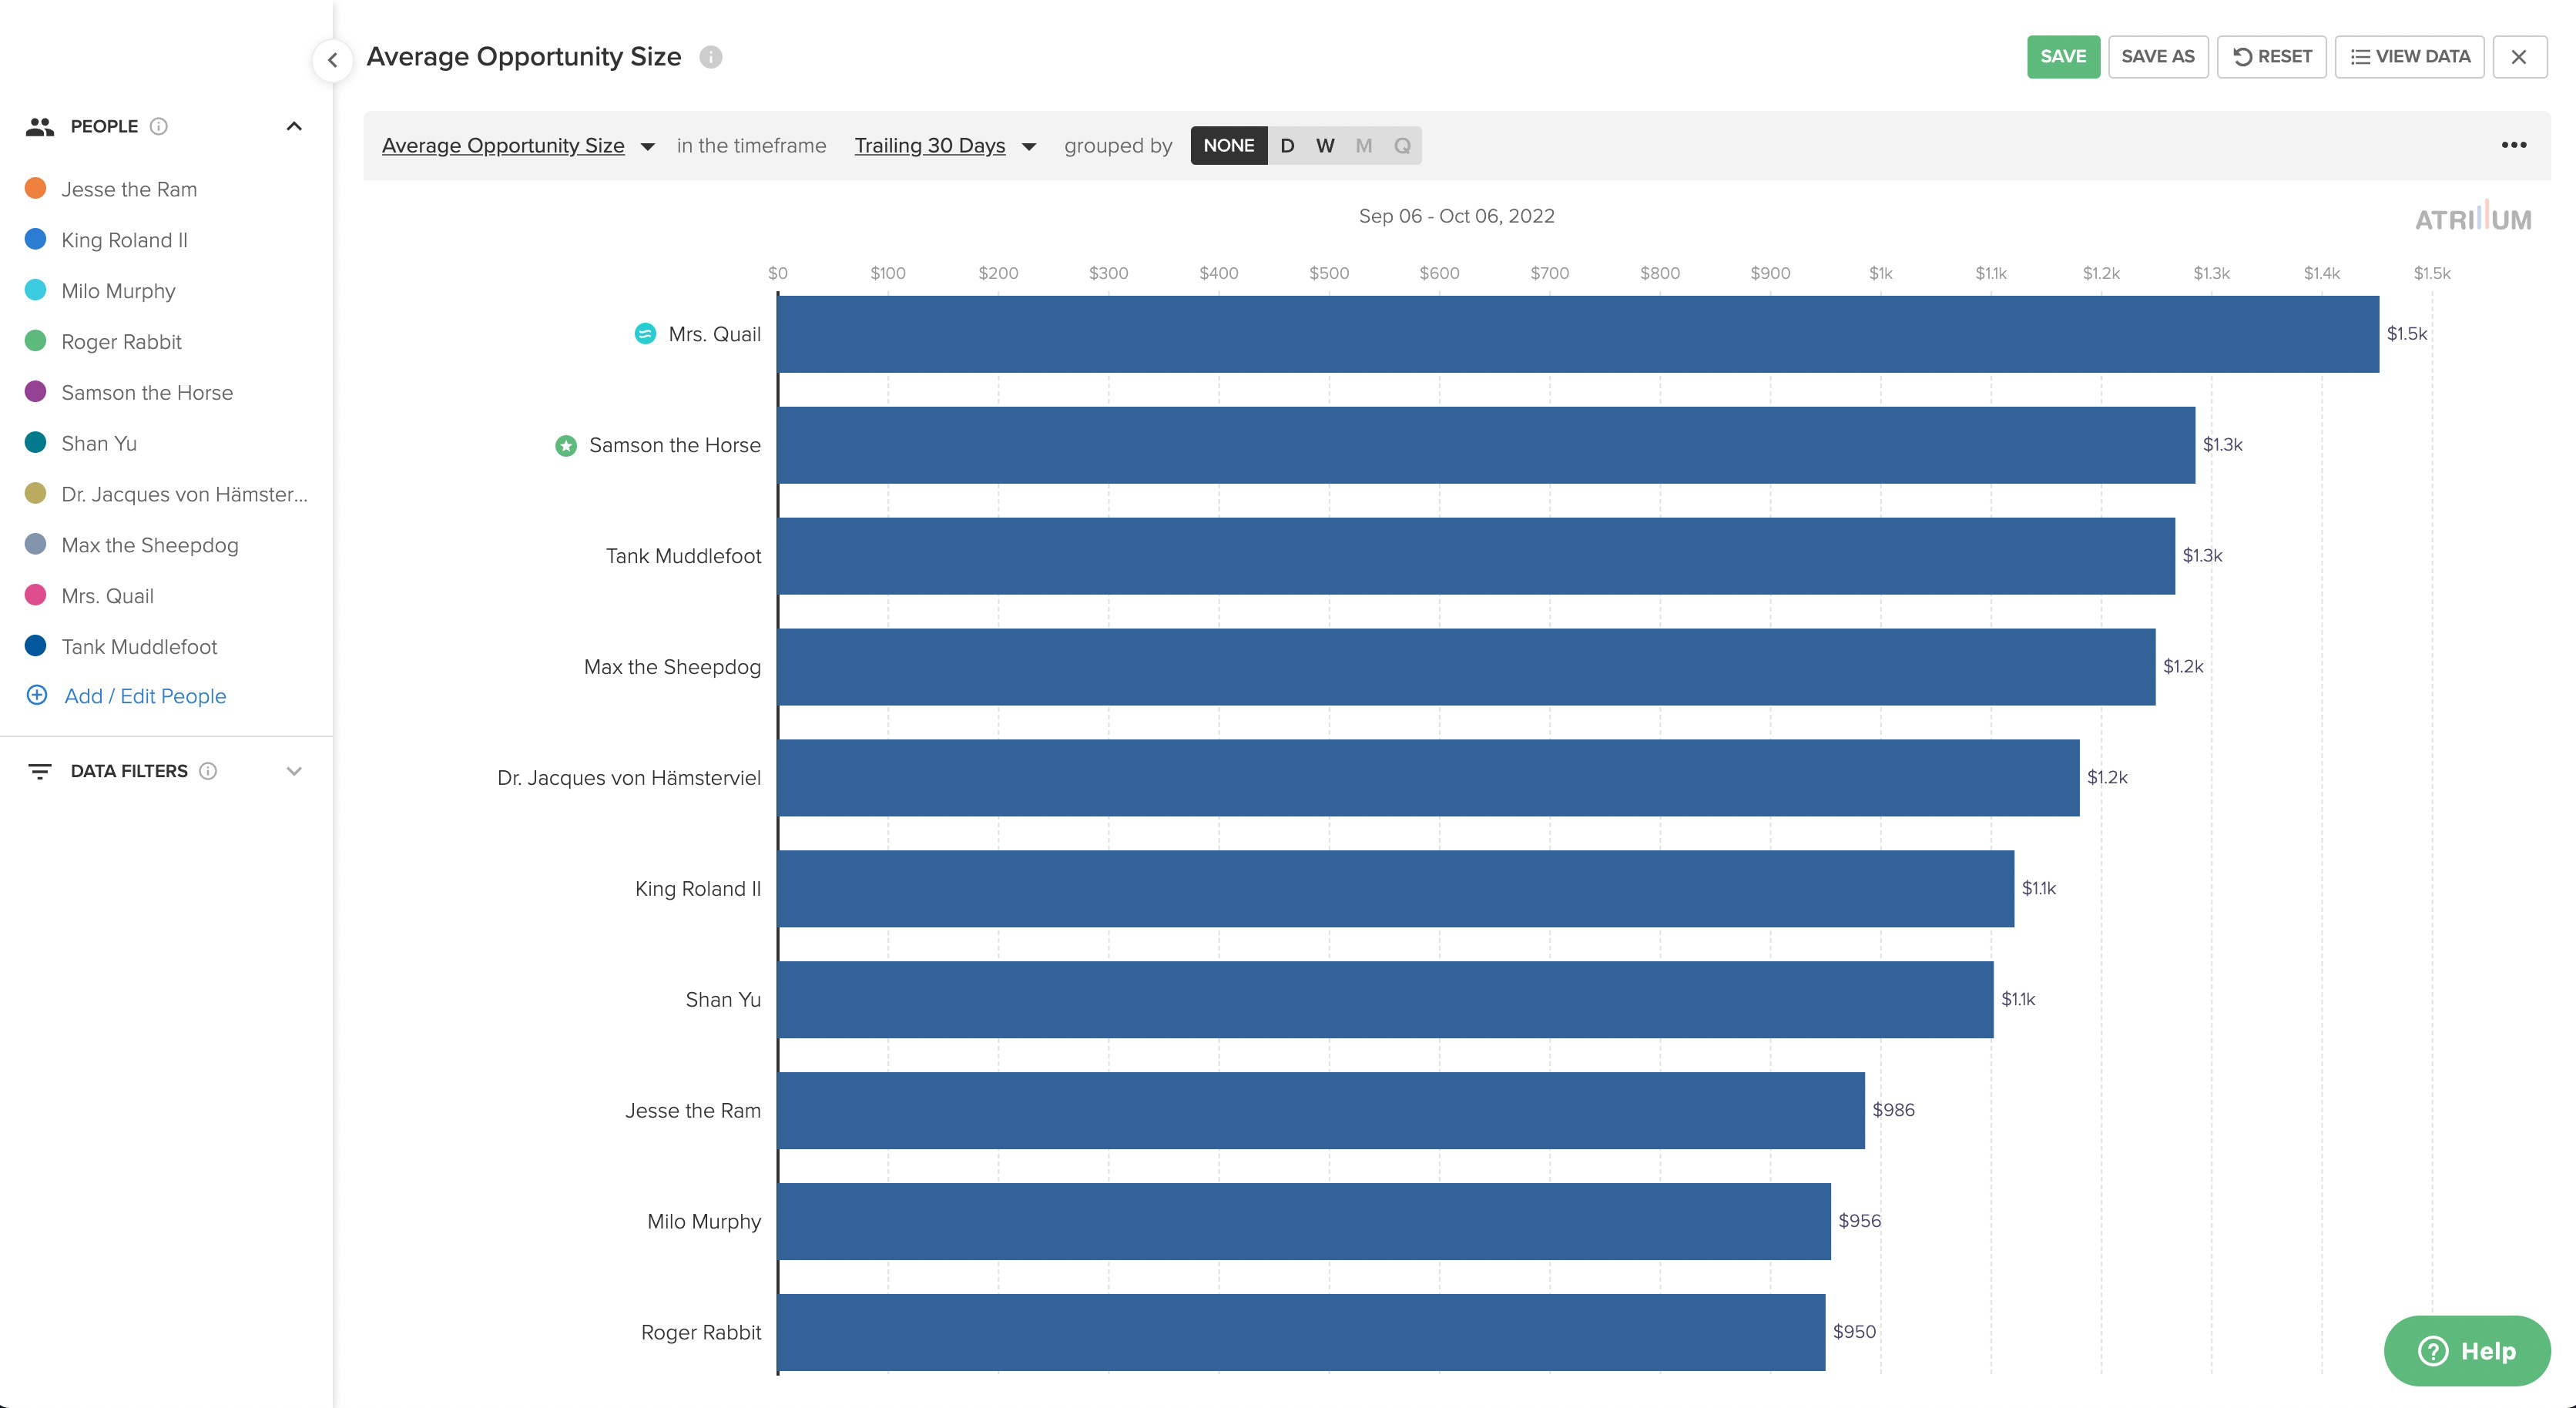Click the plus icon for Add / Edit People
This screenshot has width=2576, height=1408.
pyautogui.click(x=37, y=695)
